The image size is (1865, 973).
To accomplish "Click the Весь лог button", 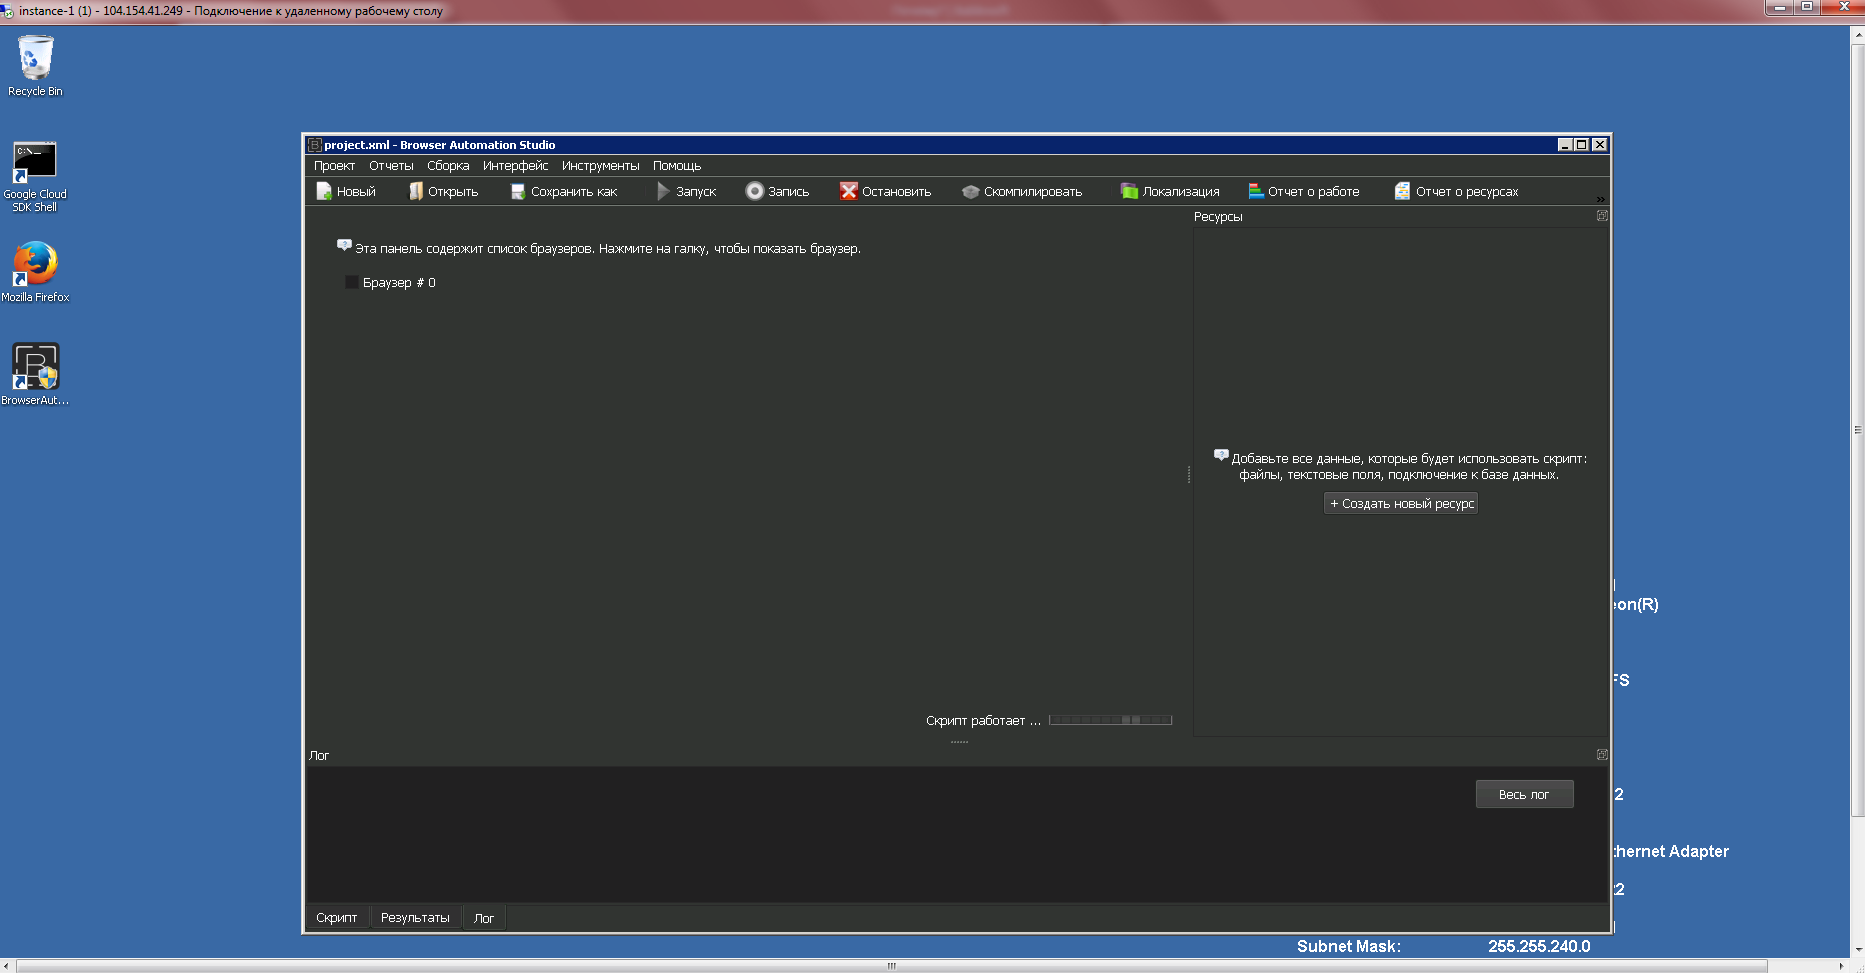I will [1524, 794].
